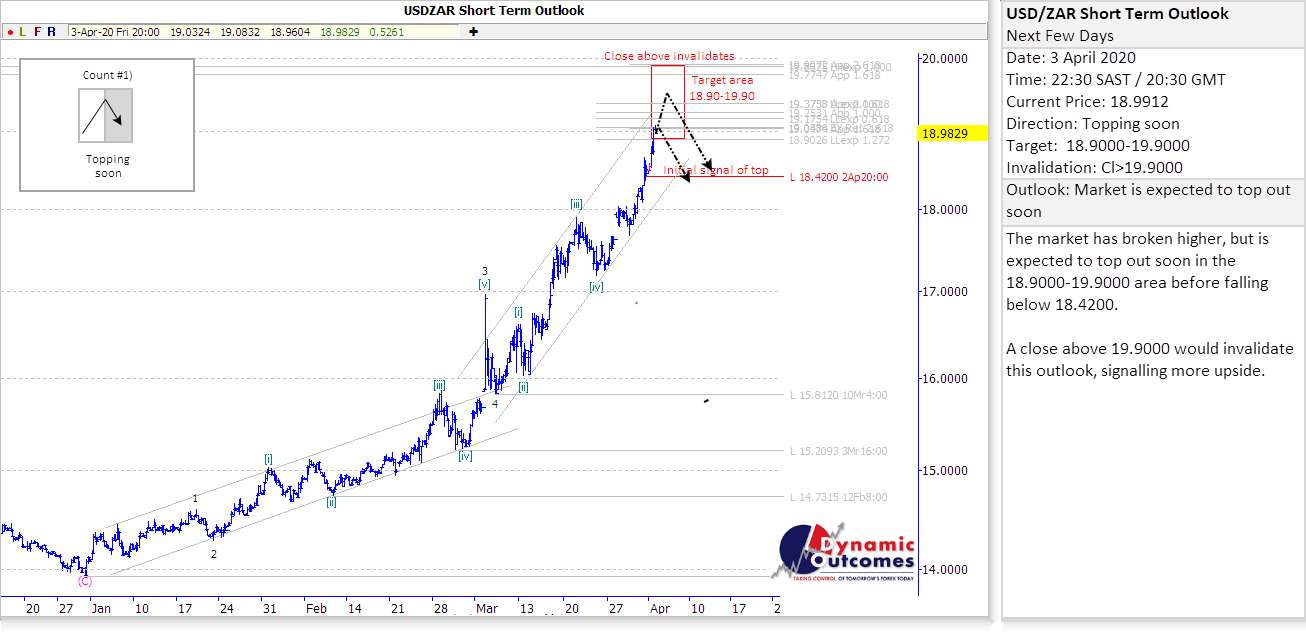Click the 16.0000 price axis label

point(946,379)
